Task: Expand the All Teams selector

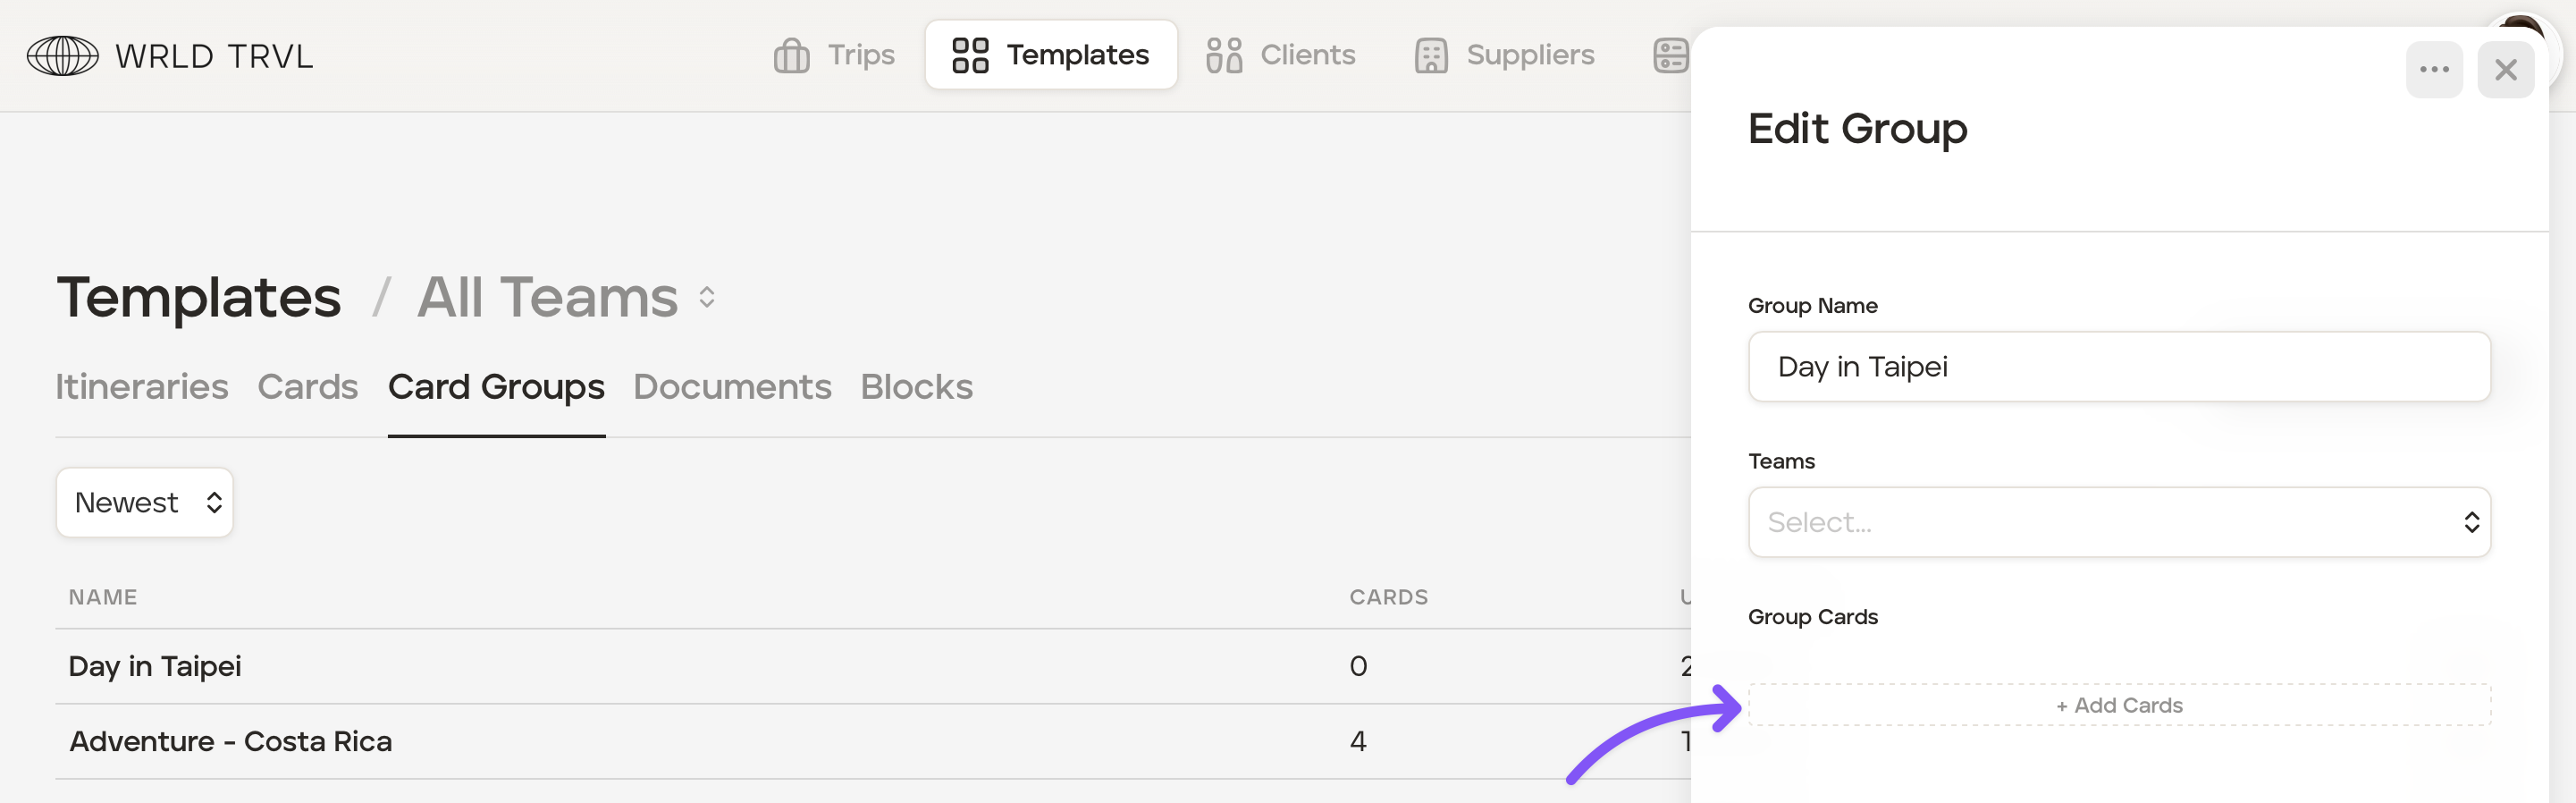Action: click(x=707, y=298)
